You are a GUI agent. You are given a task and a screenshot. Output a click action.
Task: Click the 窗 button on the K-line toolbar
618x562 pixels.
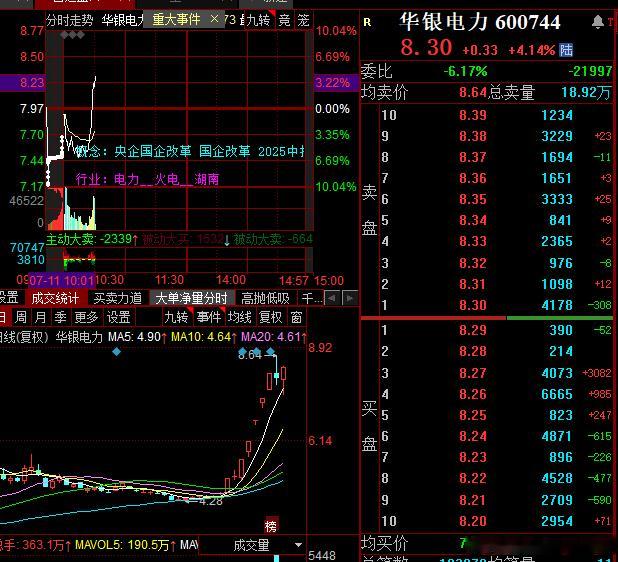[x=296, y=317]
